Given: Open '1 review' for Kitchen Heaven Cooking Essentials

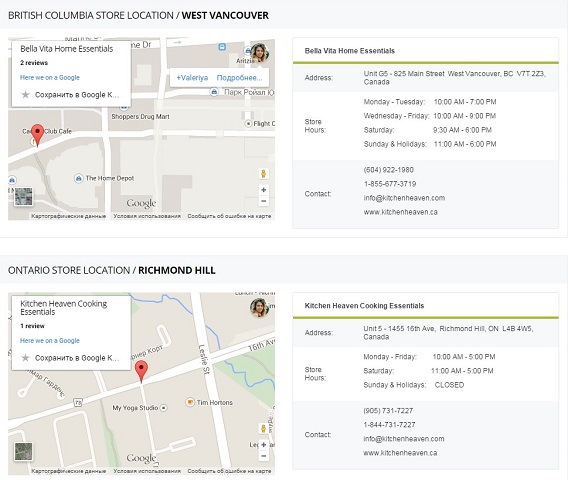Looking at the screenshot, I should point(32,326).
